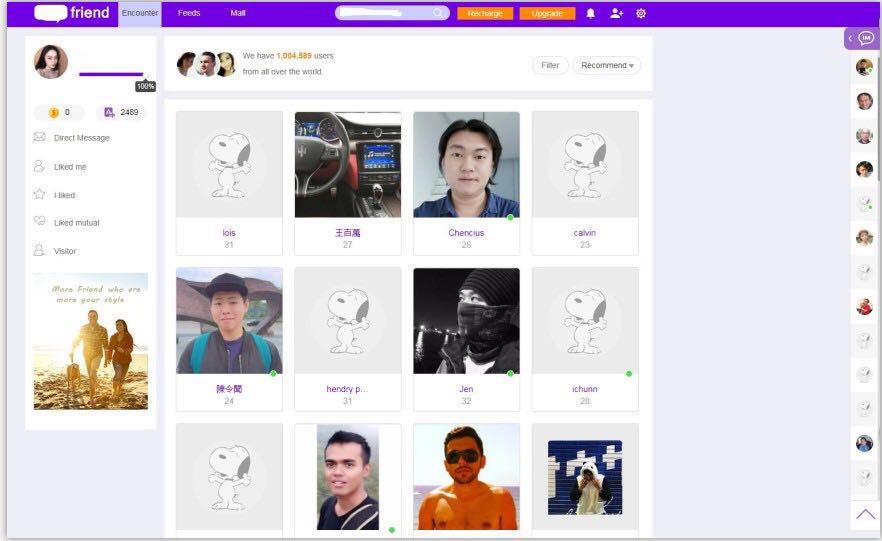Open the Mall tab
The image size is (882, 541).
click(238, 13)
